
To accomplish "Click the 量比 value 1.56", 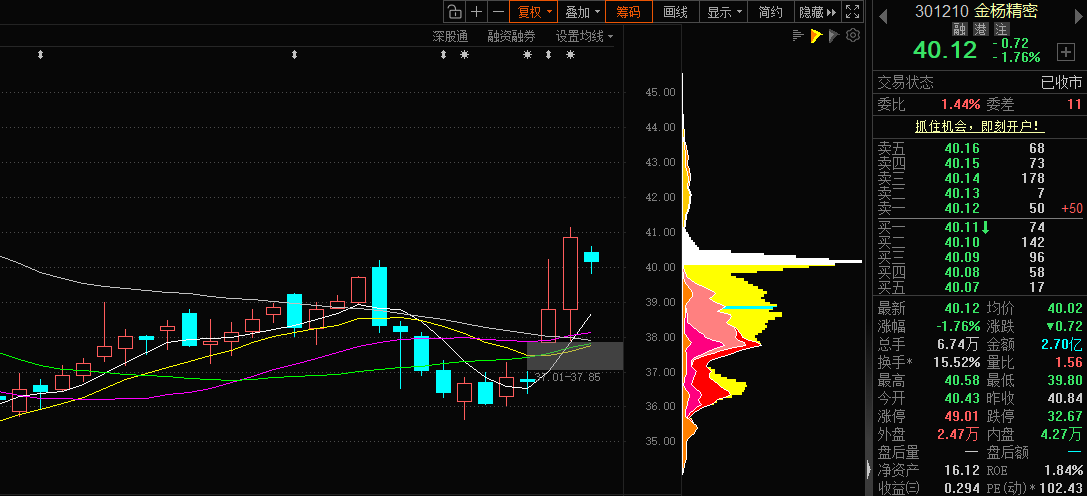I will 1068,363.
